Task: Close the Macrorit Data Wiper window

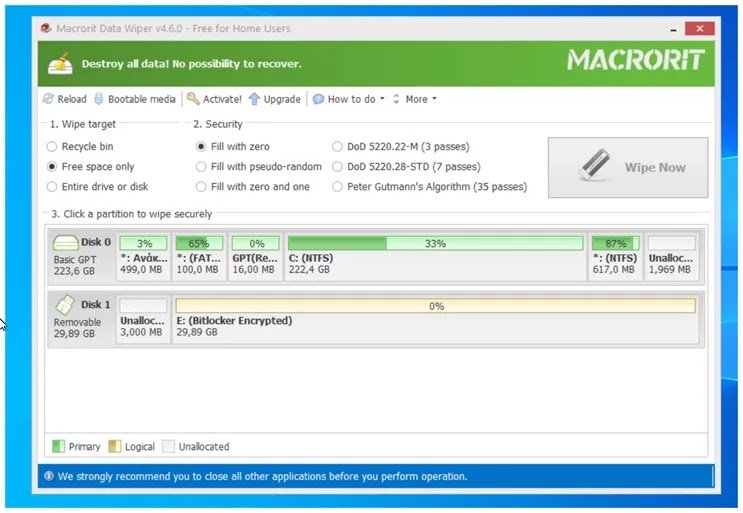Action: tap(699, 29)
